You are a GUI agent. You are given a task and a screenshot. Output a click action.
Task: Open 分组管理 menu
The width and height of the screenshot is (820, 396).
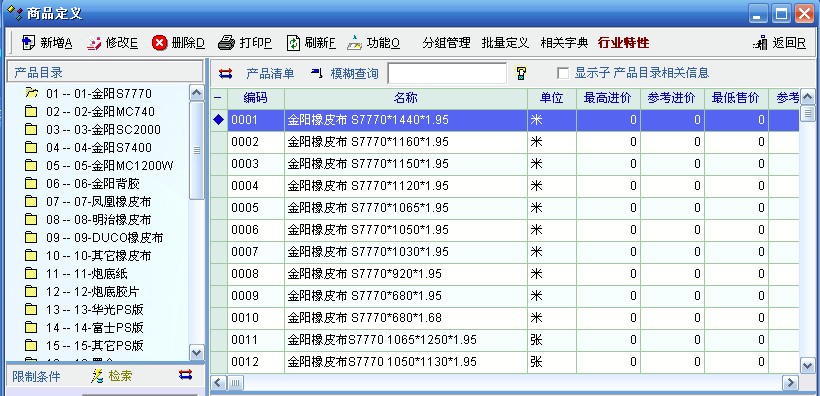coord(447,43)
